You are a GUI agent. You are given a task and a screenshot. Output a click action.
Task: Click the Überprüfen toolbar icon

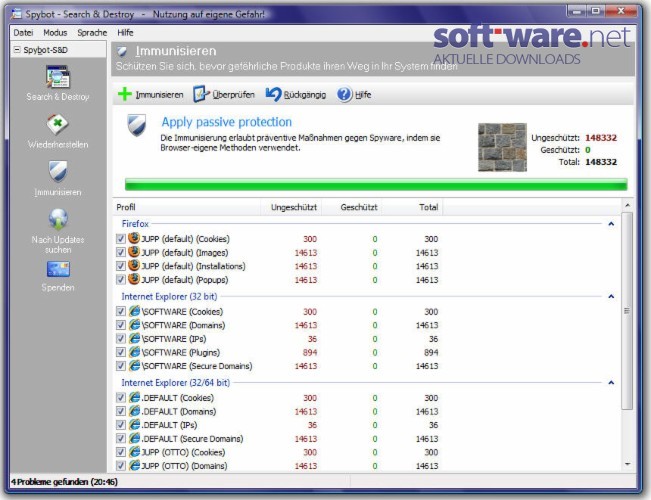(201, 94)
